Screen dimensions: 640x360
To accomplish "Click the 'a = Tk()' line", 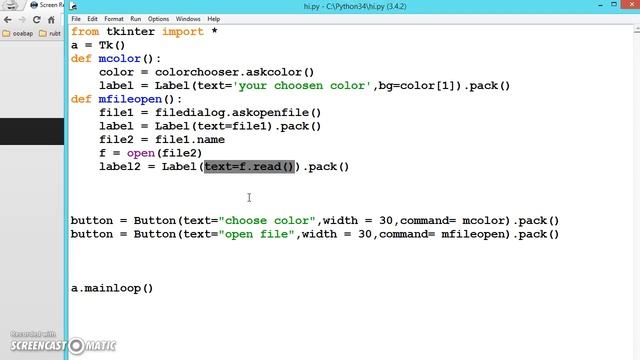I will coord(98,45).
